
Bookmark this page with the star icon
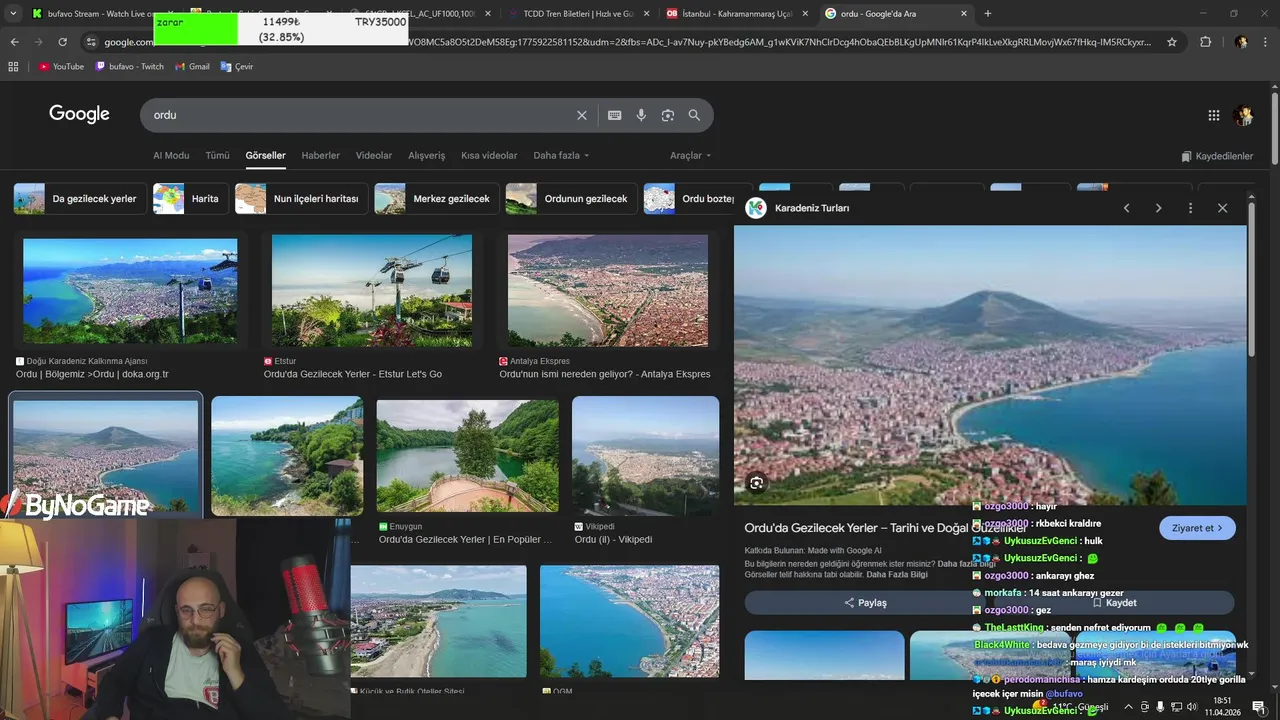click(1172, 42)
